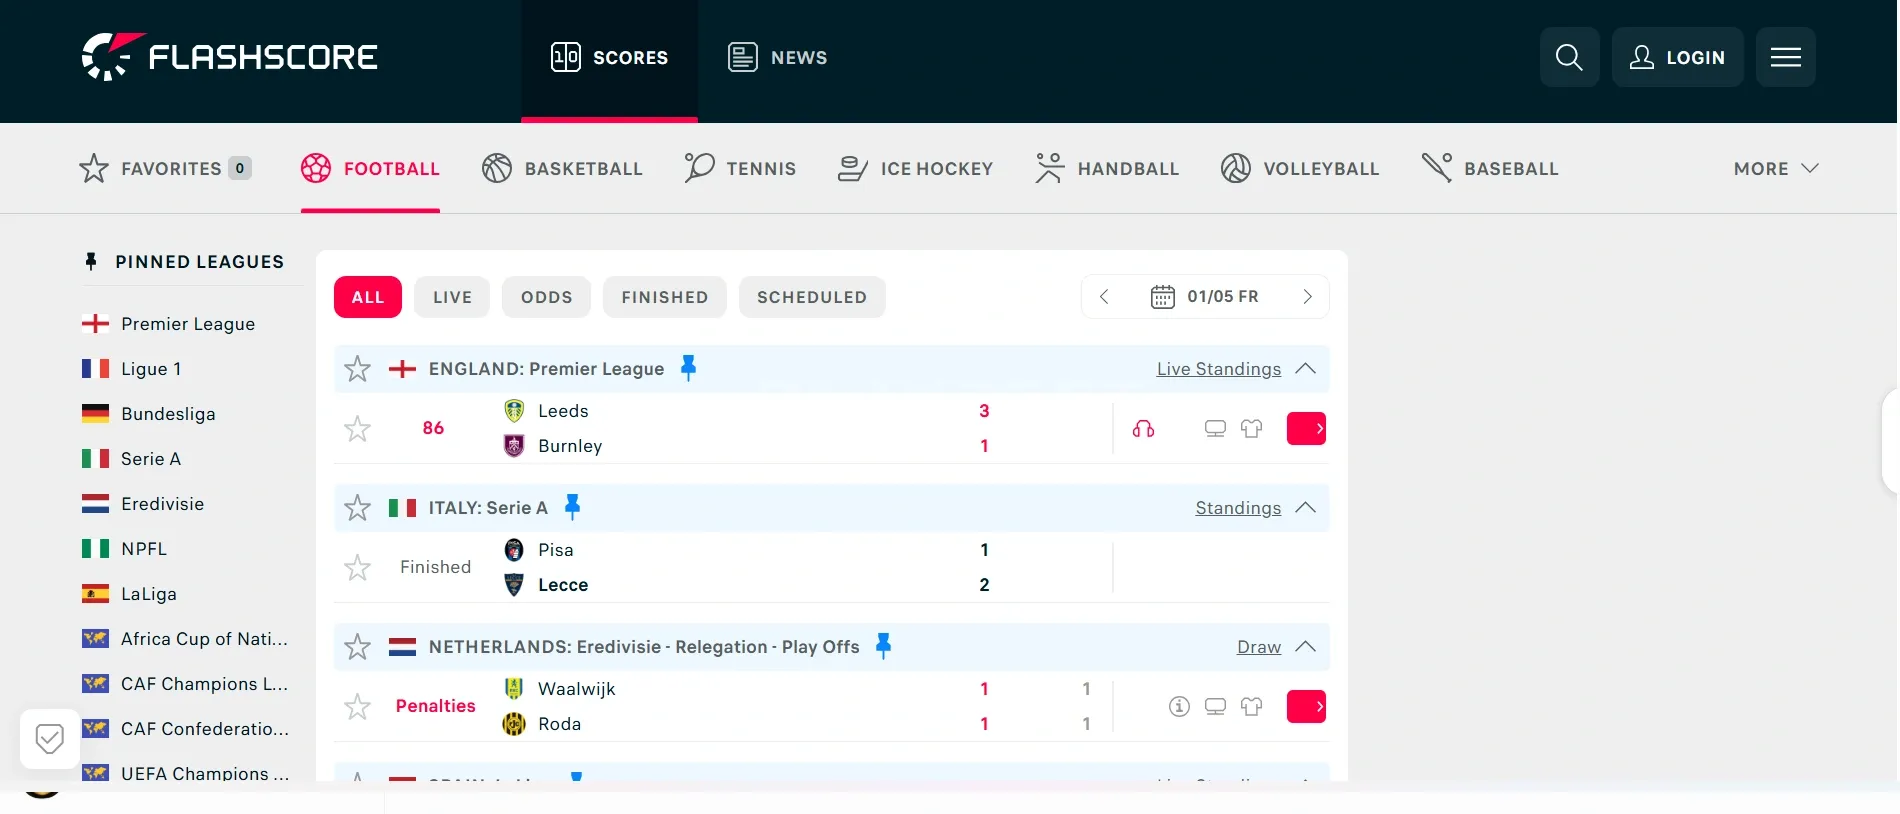Open the search magnifier icon
The image size is (1900, 814).
click(1569, 57)
